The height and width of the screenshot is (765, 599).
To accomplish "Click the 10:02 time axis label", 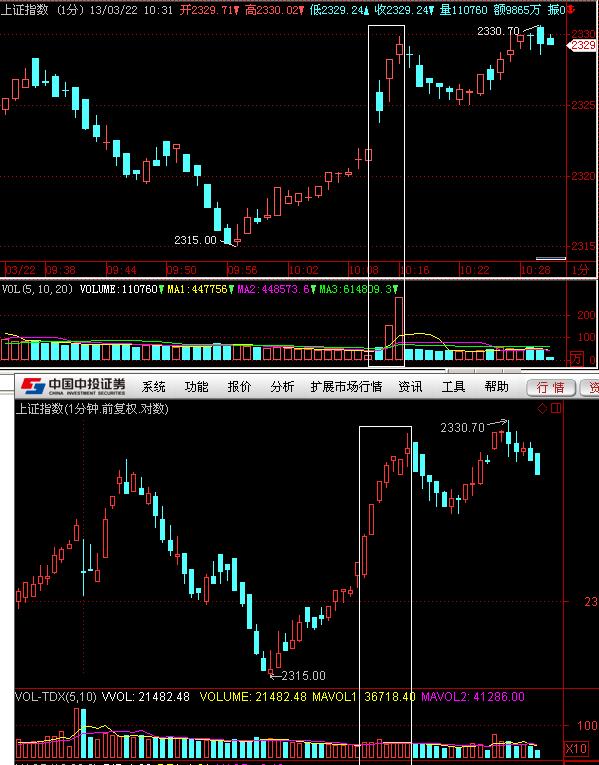I will point(303,270).
